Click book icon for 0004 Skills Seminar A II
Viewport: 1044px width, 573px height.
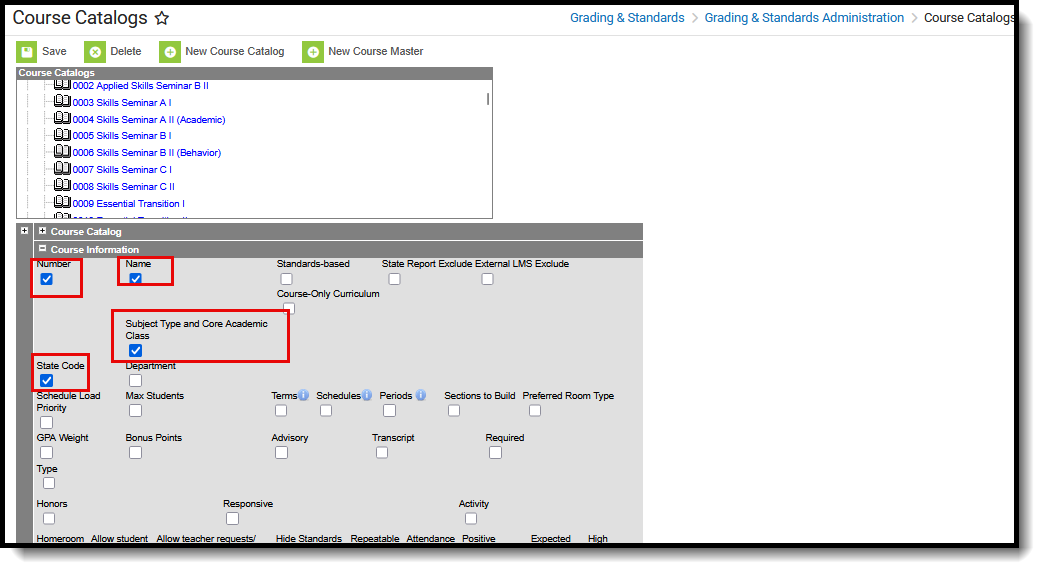(62, 118)
